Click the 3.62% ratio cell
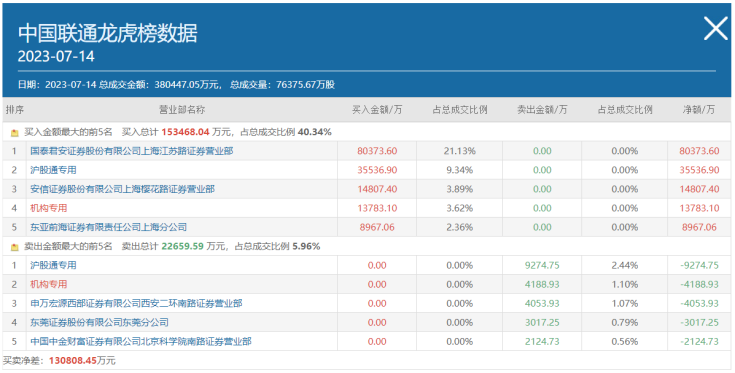 459,208
